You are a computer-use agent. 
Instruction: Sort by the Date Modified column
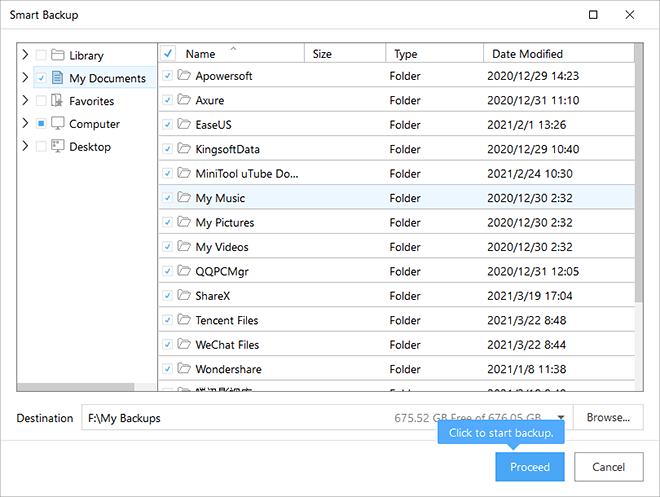pos(527,54)
